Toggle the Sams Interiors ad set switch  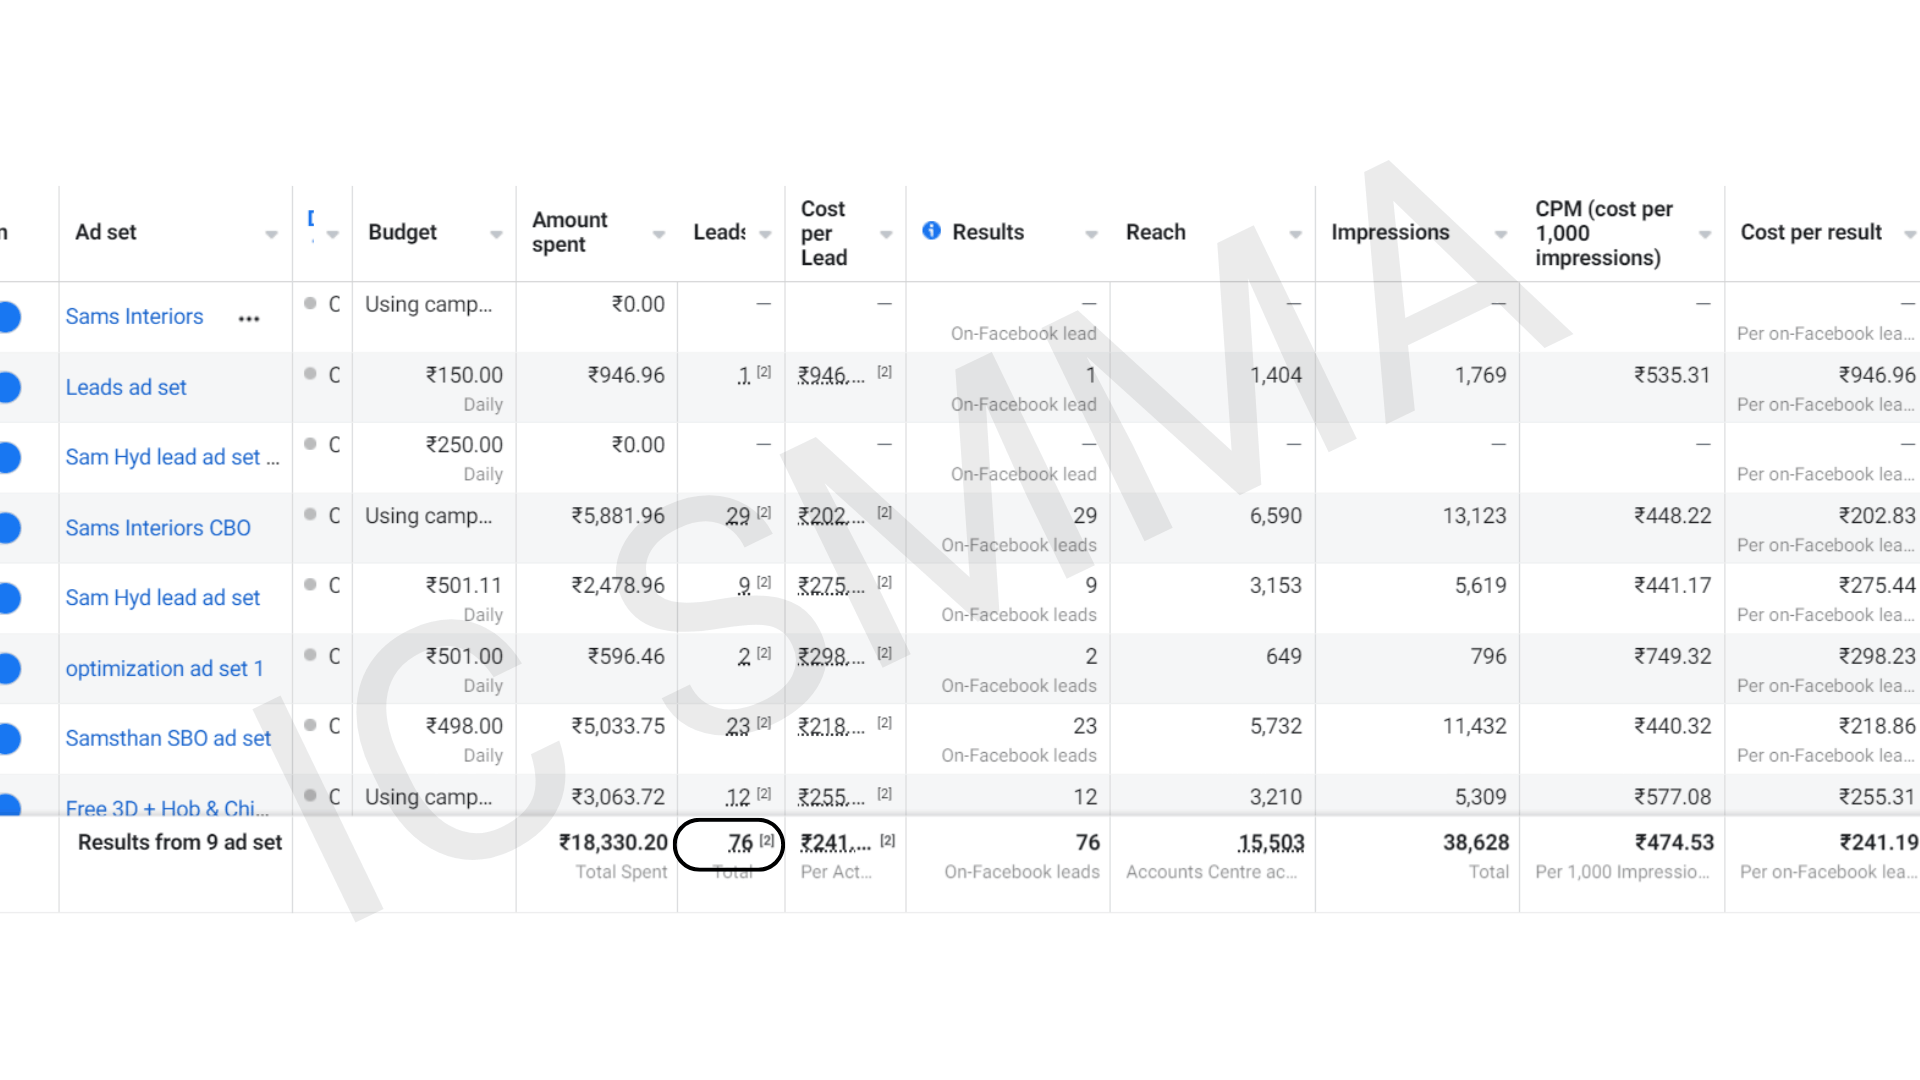pos(9,317)
